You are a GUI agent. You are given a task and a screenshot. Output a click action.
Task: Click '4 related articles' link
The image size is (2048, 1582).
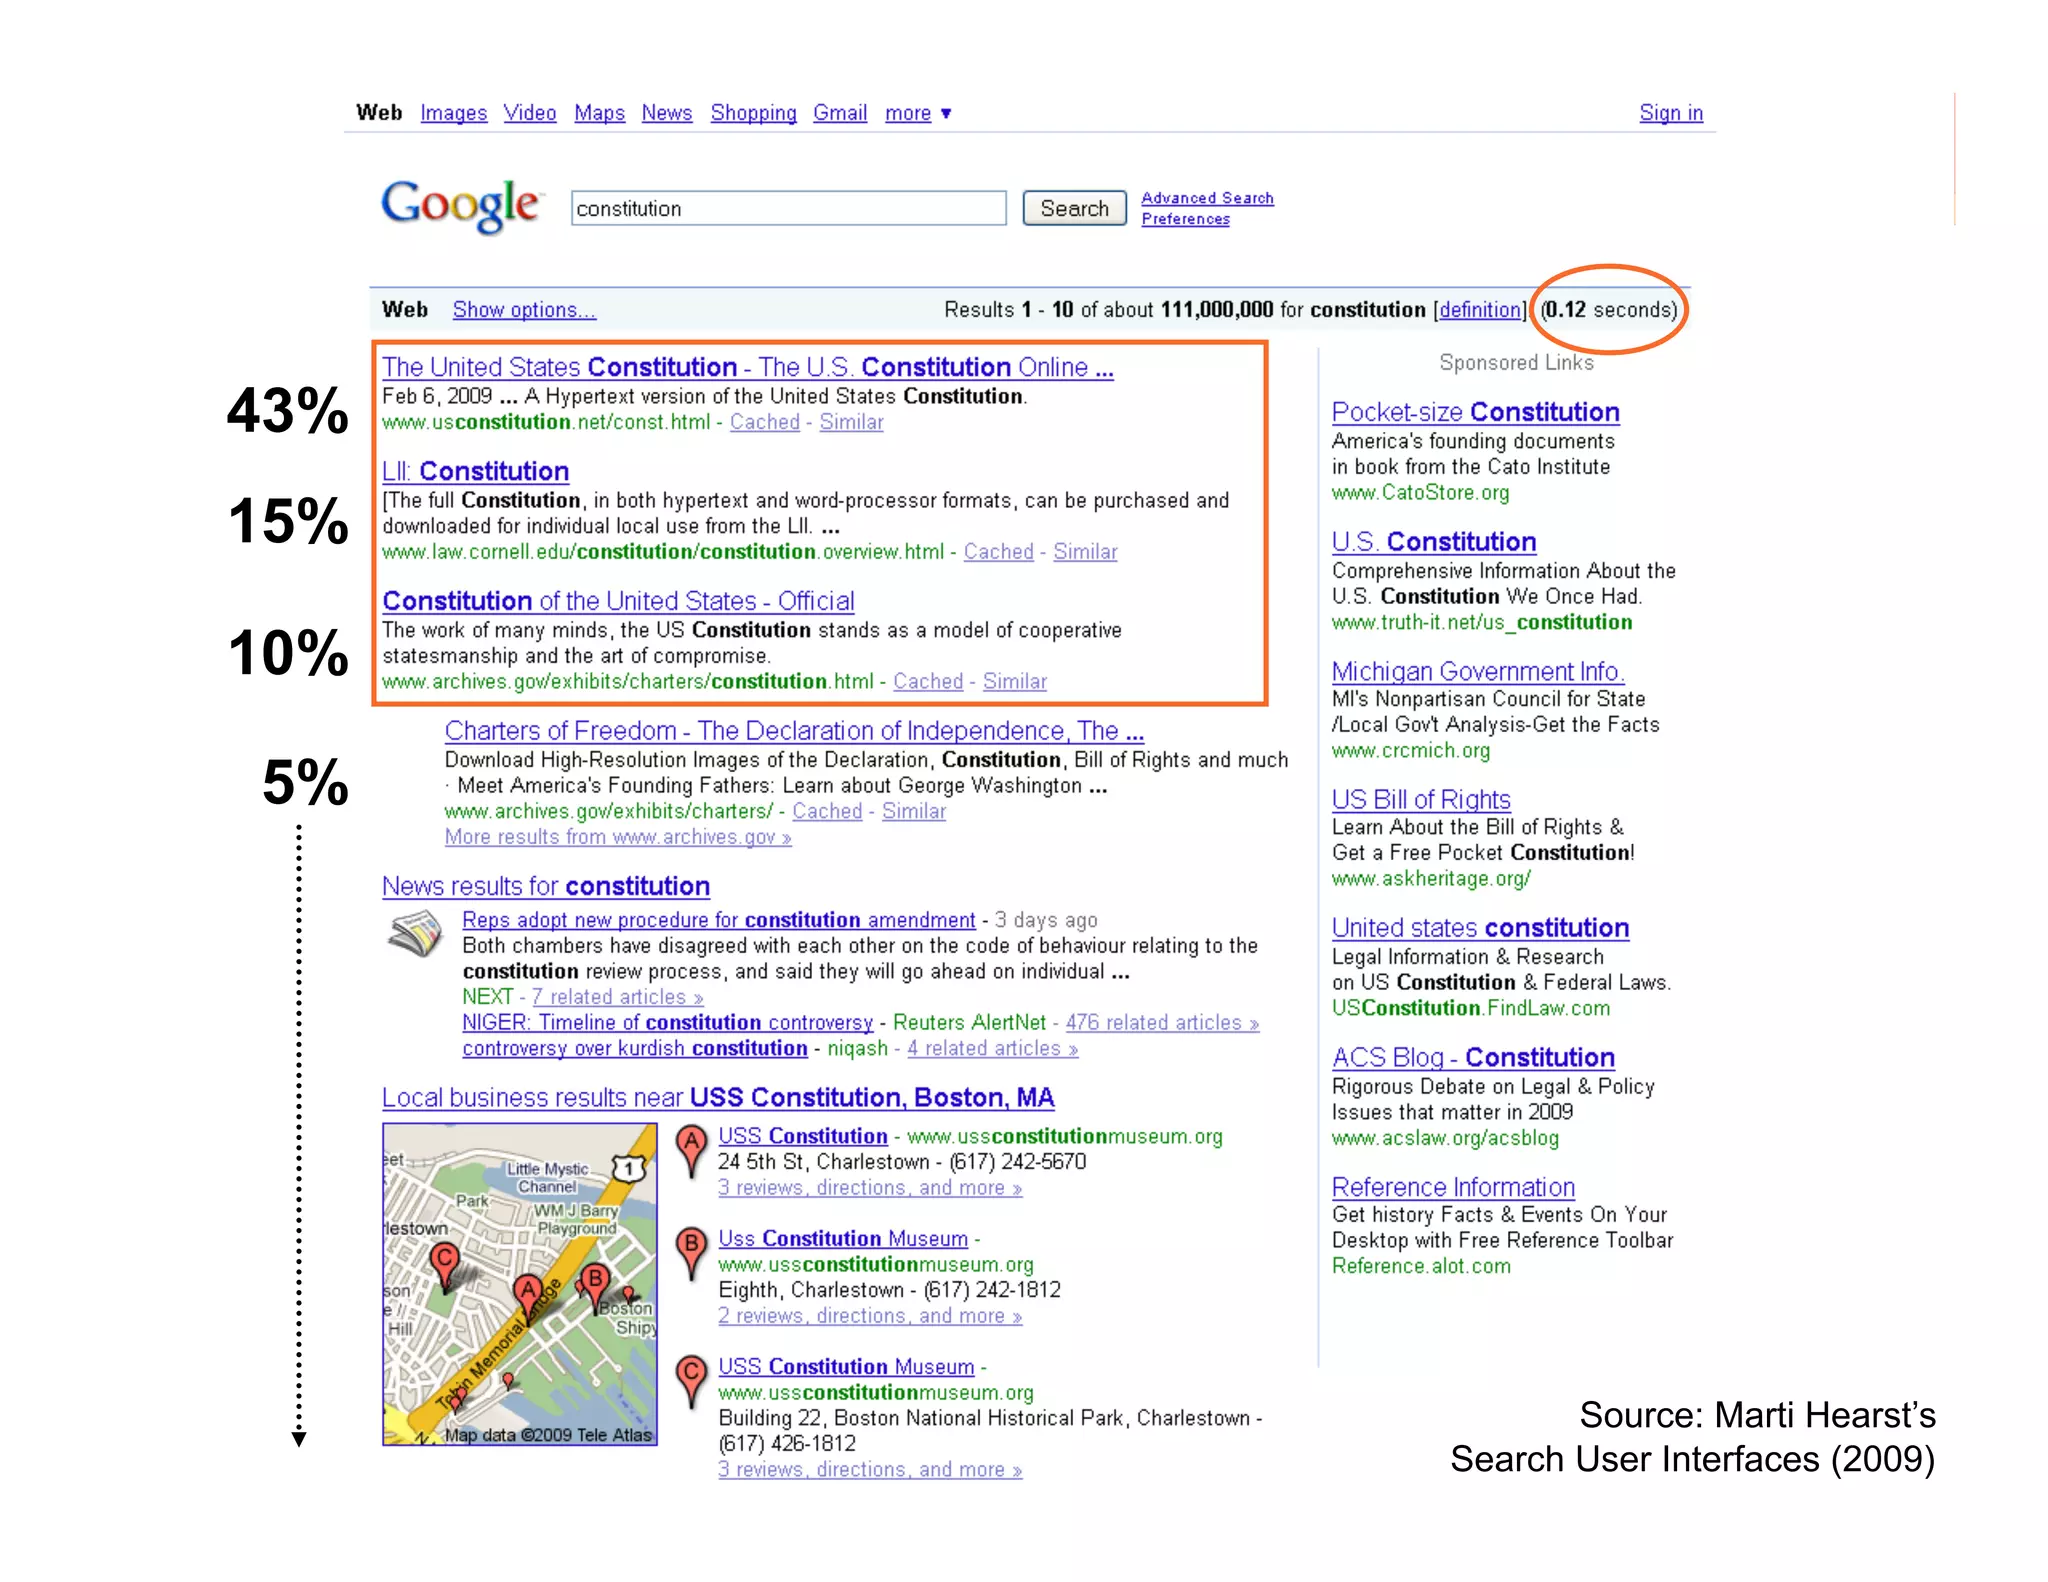click(993, 1049)
